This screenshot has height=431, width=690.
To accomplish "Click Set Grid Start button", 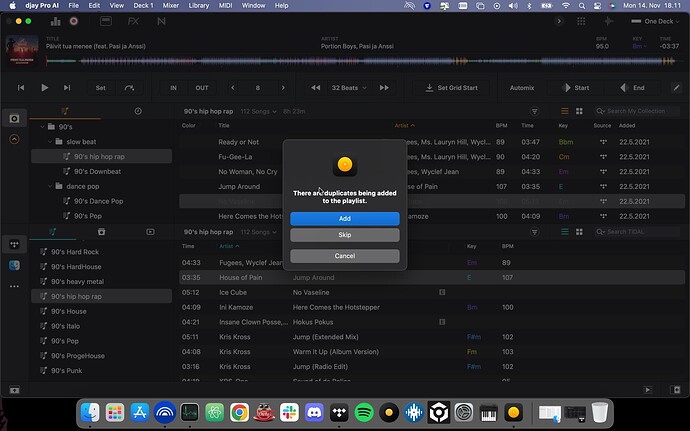I will [x=452, y=88].
